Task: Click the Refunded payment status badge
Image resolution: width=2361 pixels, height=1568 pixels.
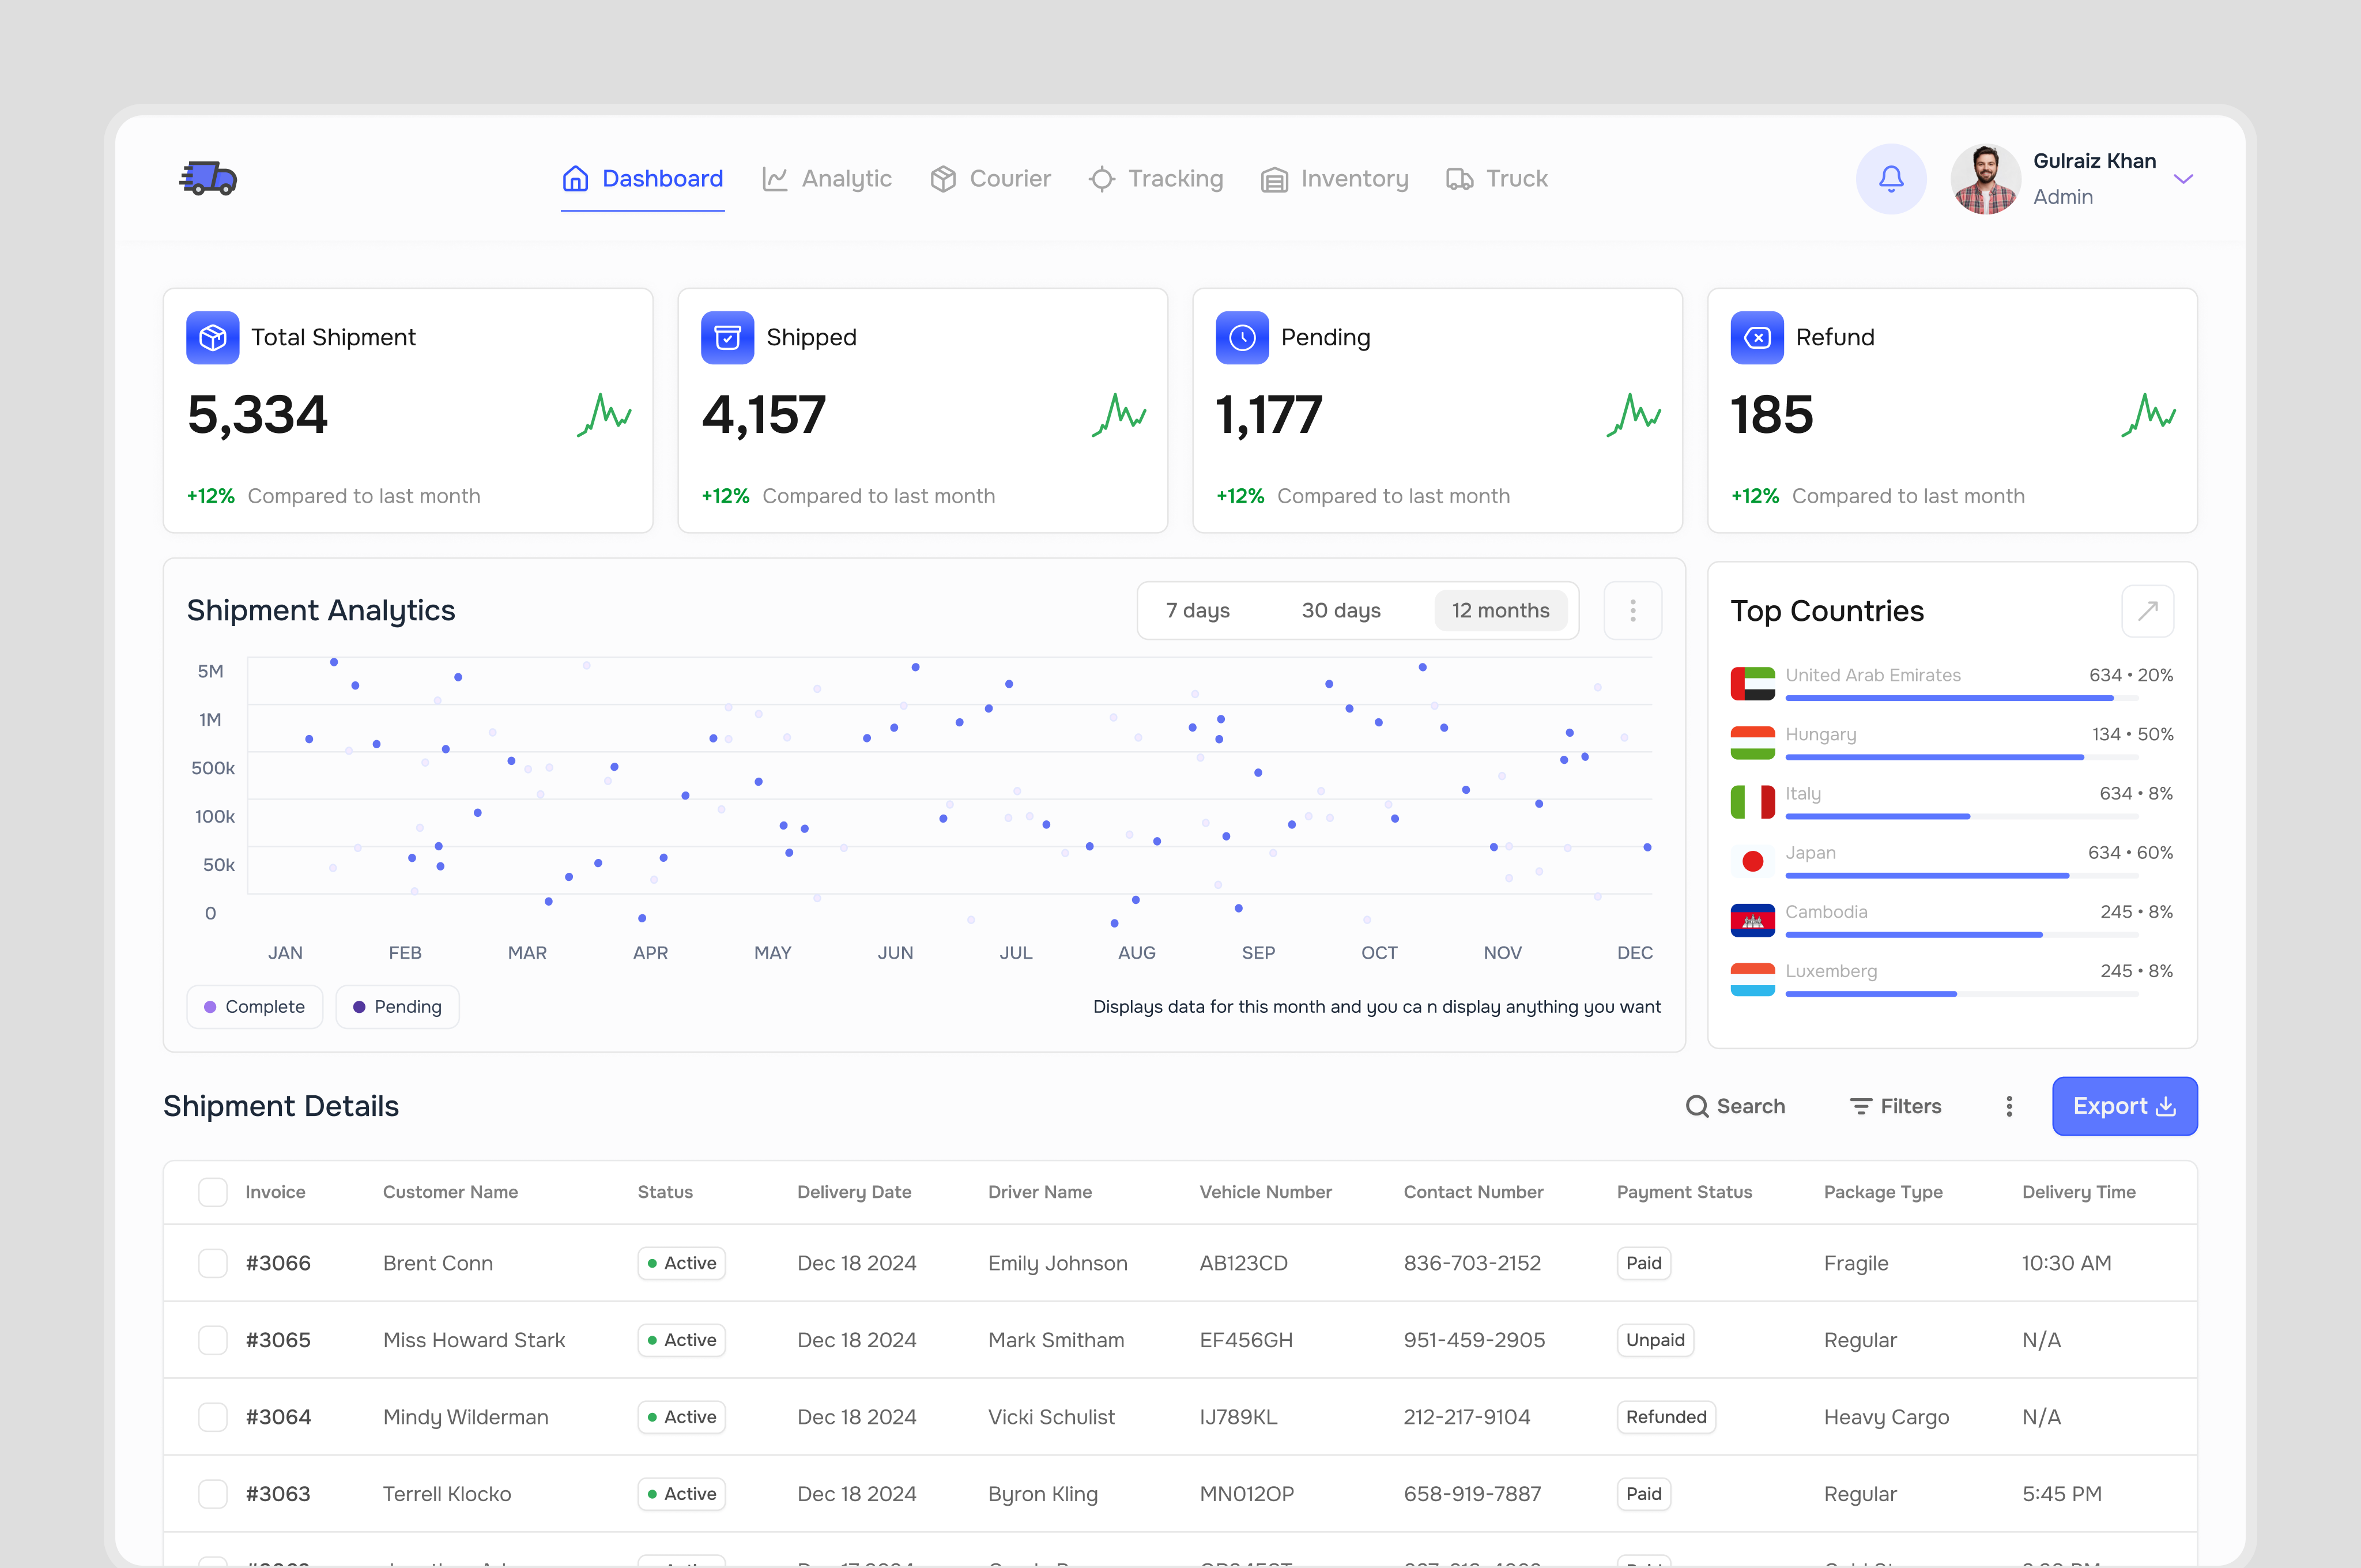Action: [1665, 1417]
